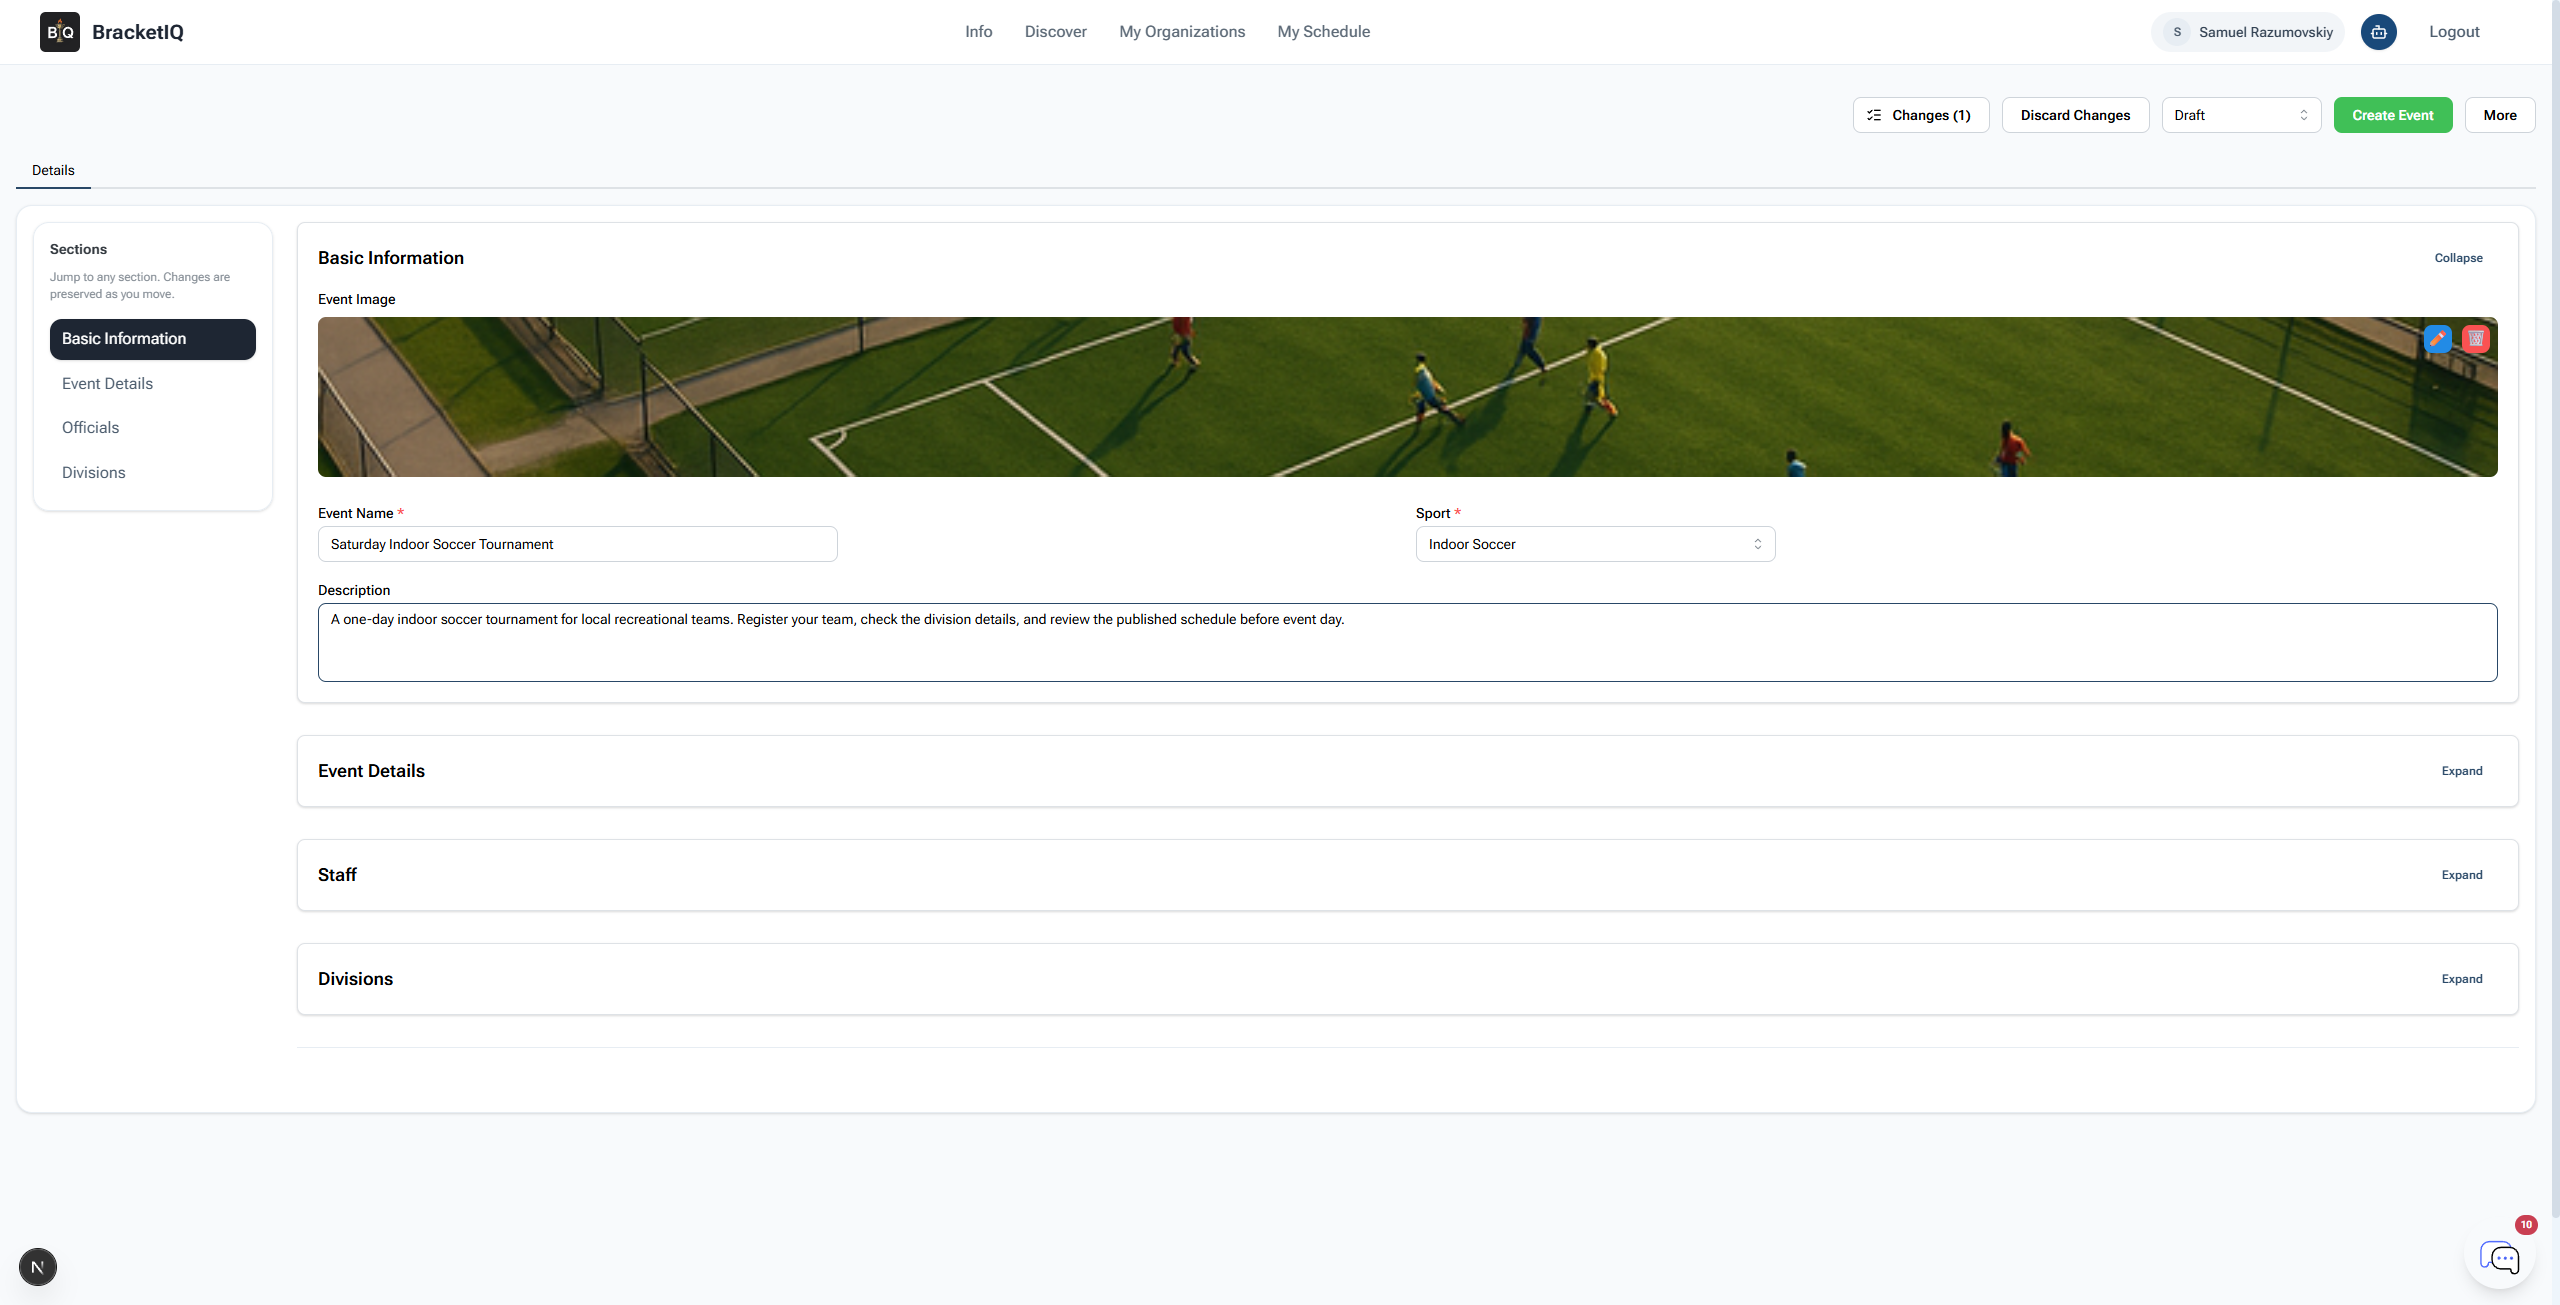Viewport: 2560px width, 1305px height.
Task: Open the assistant bot icon in header
Action: (2378, 32)
